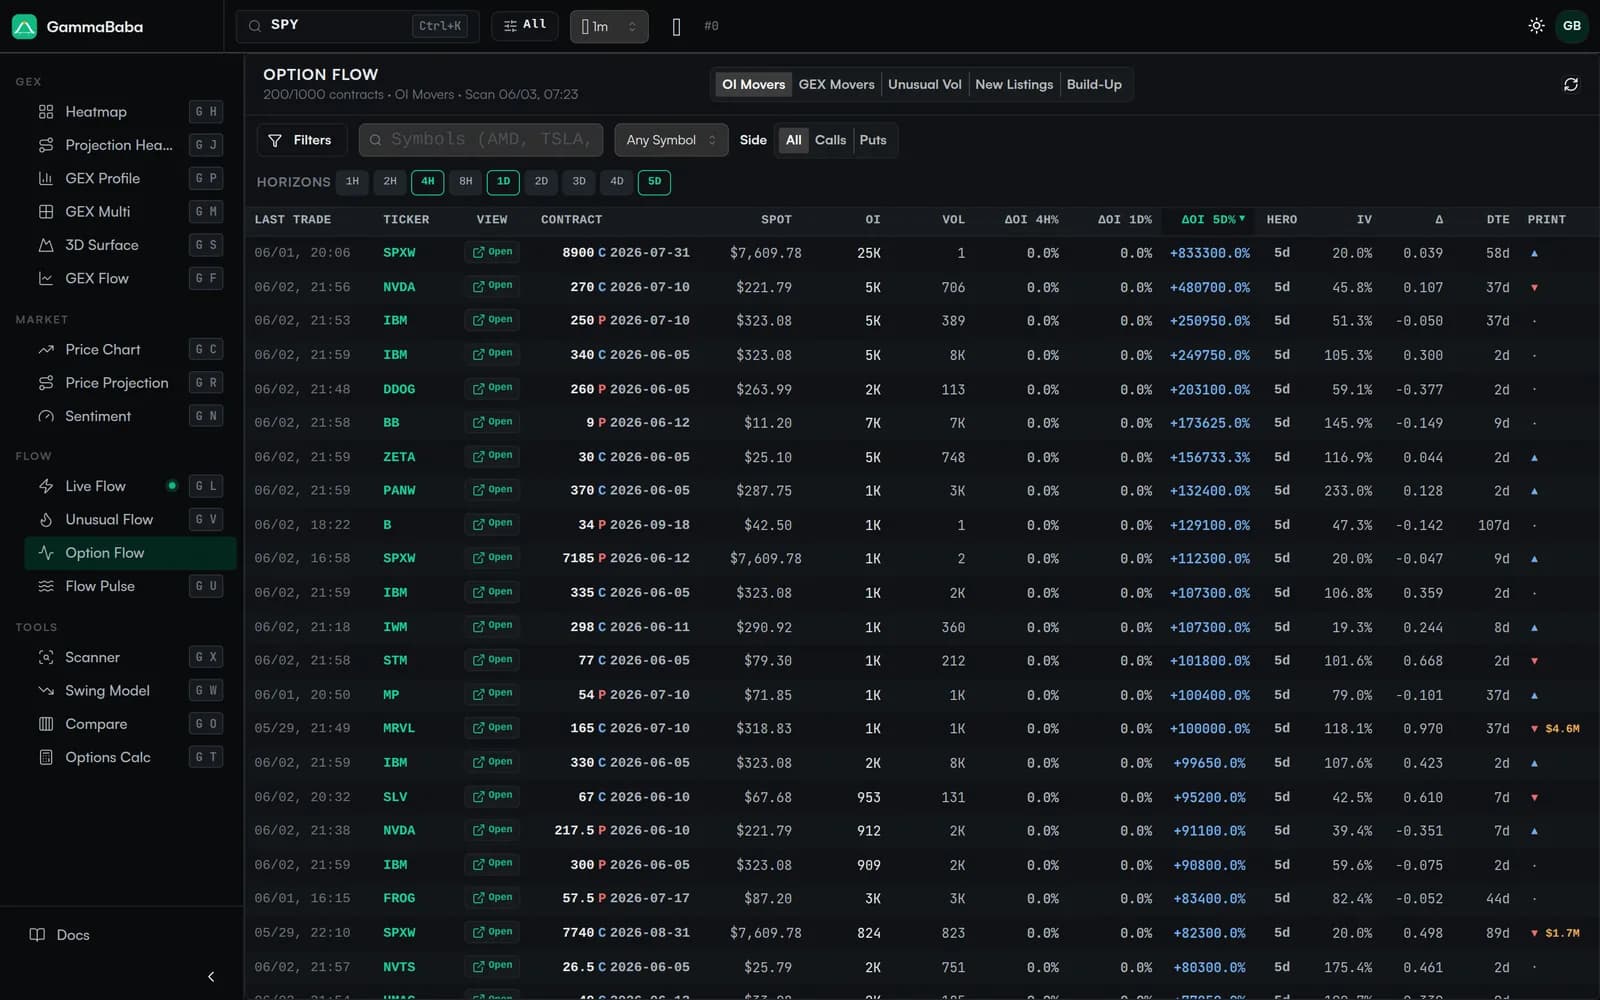Open the Sentiment gauge icon
Image resolution: width=1600 pixels, height=1000 pixels.
click(46, 416)
